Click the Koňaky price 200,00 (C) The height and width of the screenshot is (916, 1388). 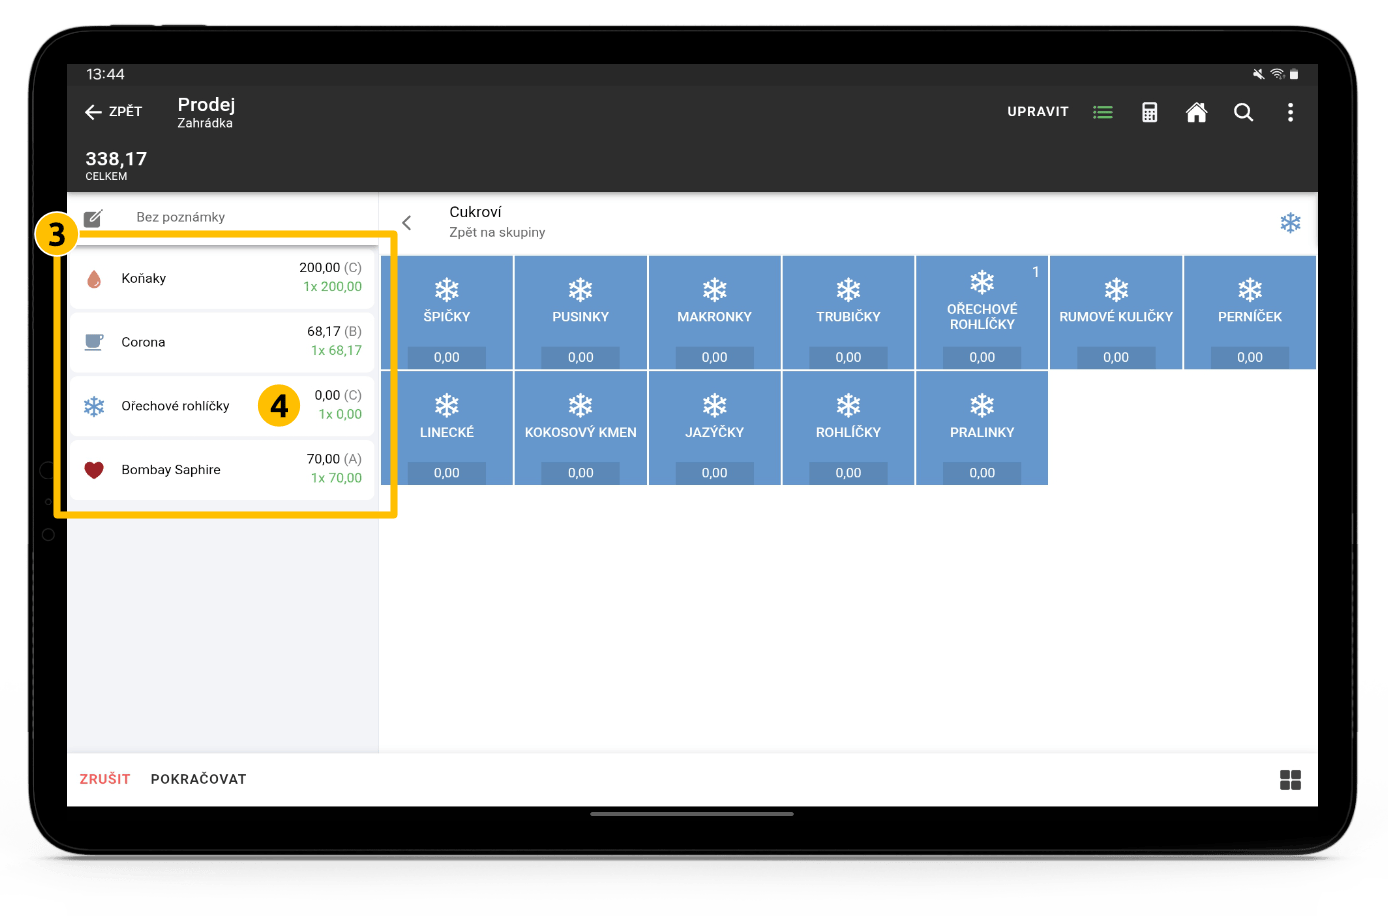tap(330, 268)
